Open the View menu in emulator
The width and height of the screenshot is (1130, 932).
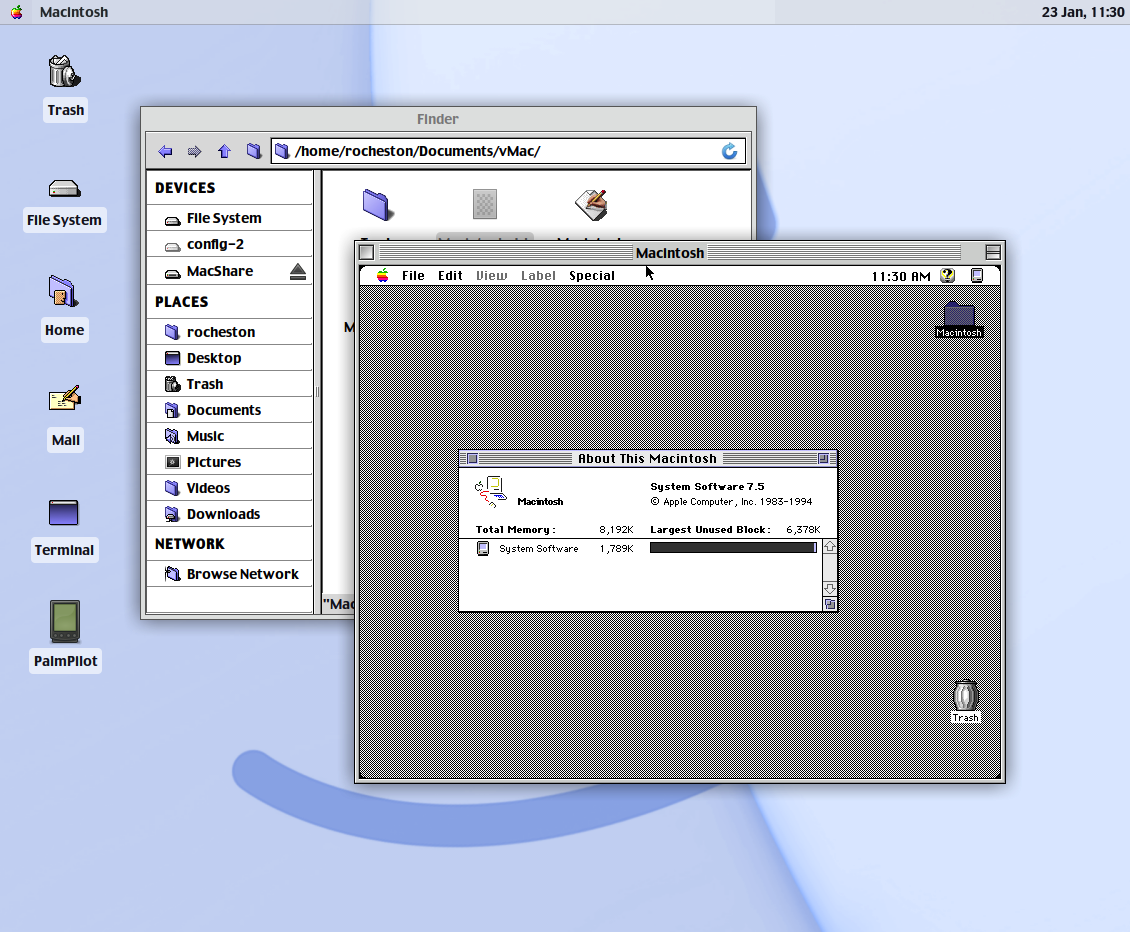tap(491, 275)
